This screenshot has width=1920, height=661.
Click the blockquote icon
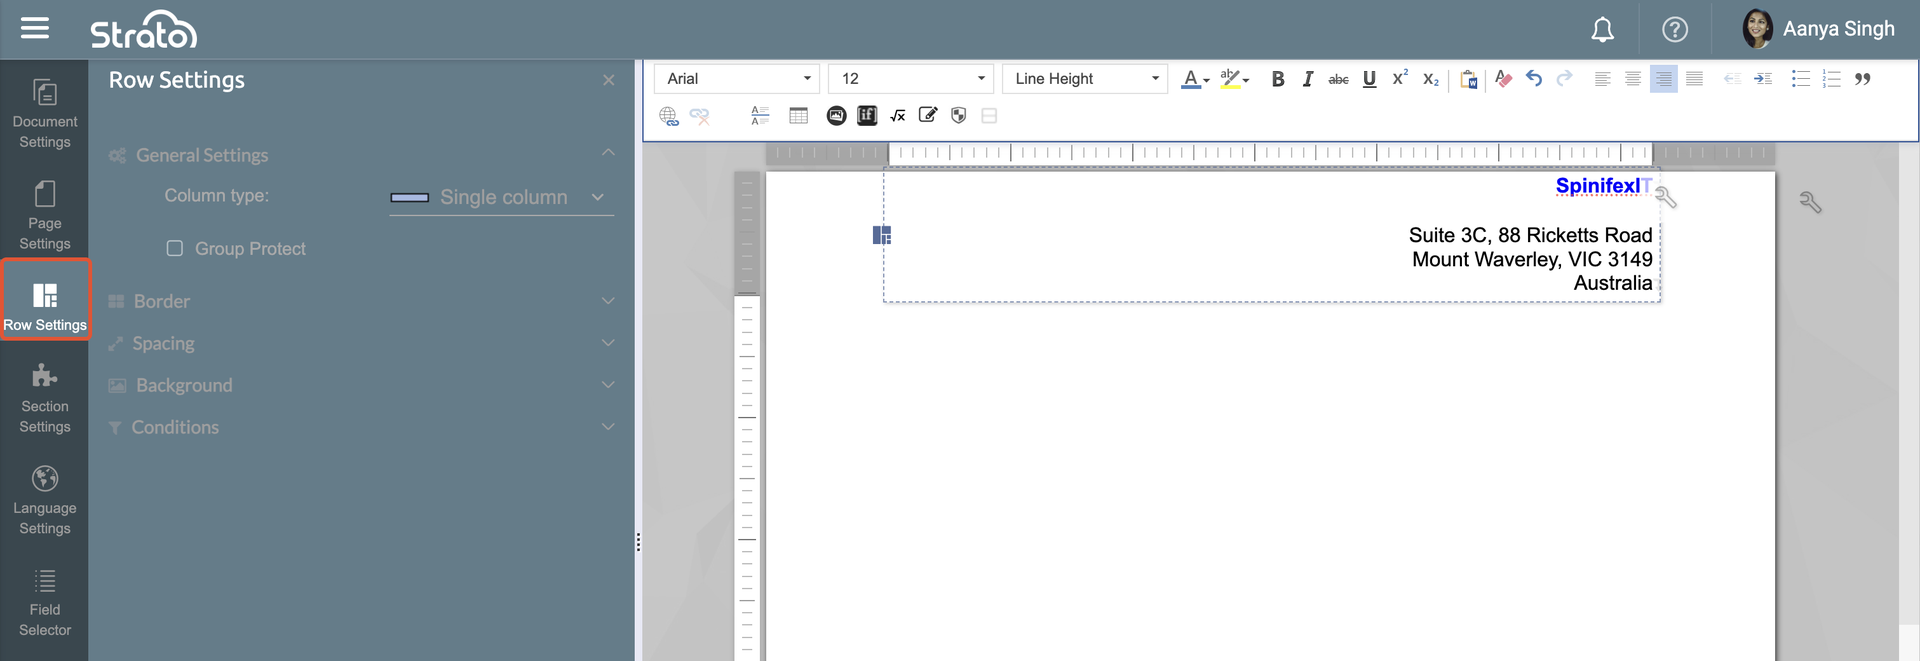coord(1862,79)
